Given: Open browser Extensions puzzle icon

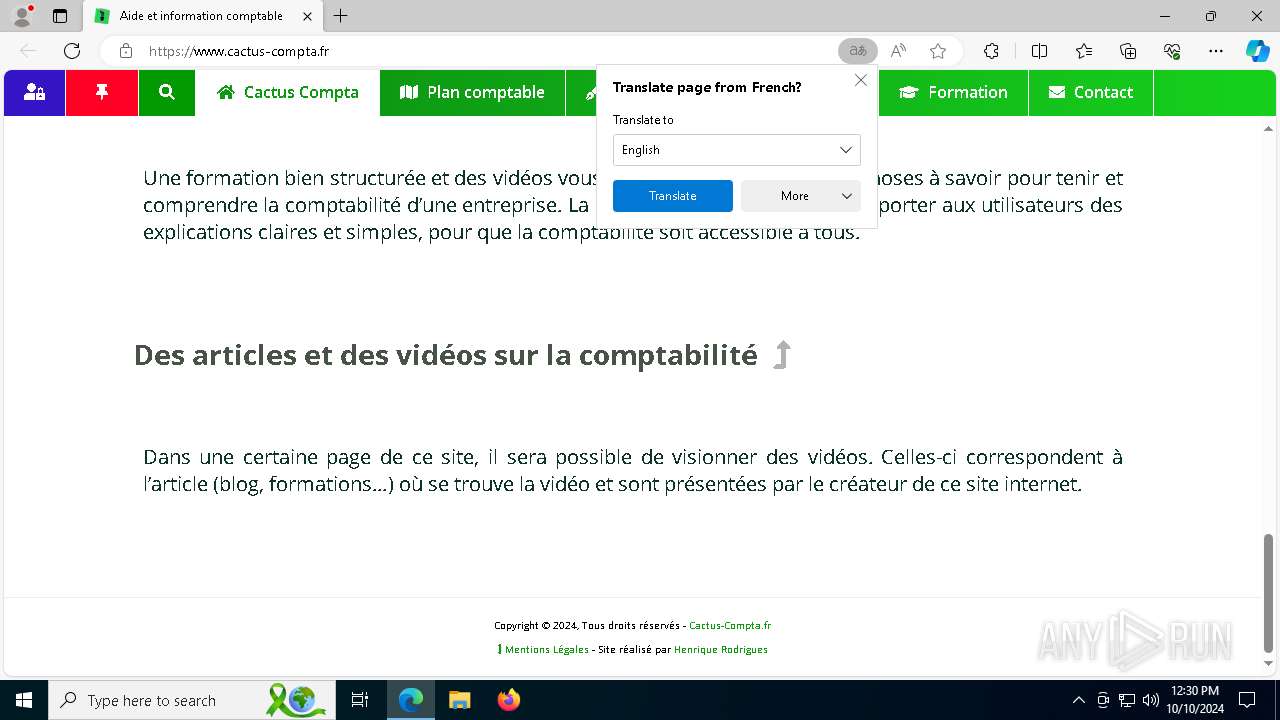Looking at the screenshot, I should click(x=991, y=51).
